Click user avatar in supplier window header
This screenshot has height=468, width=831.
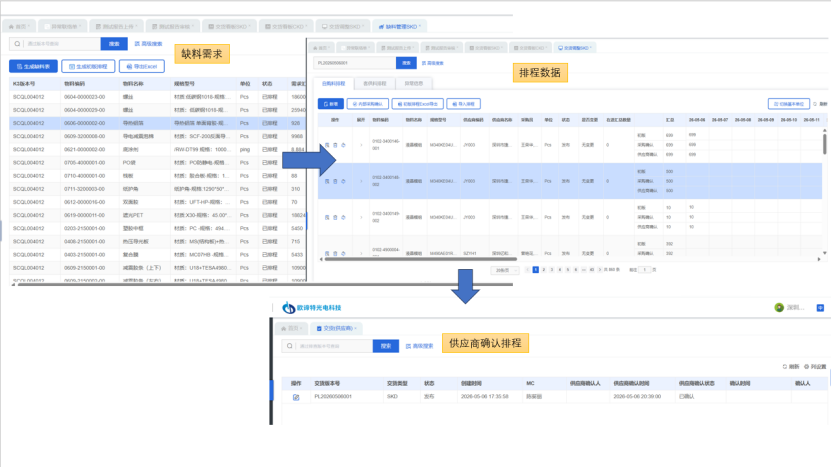pos(779,307)
